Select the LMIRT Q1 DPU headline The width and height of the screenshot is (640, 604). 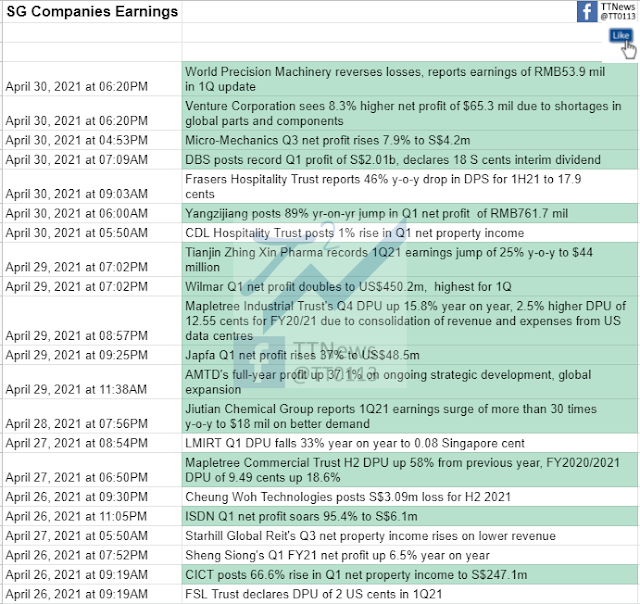coord(409,443)
